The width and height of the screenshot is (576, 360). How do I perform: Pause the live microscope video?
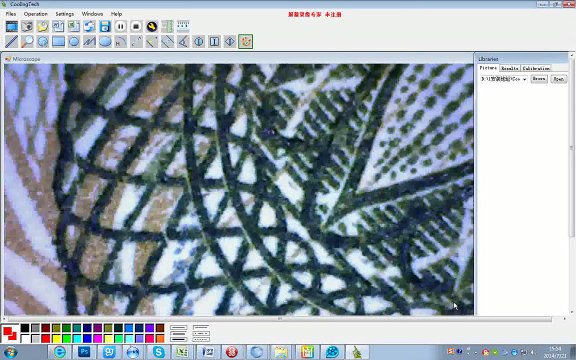120,26
